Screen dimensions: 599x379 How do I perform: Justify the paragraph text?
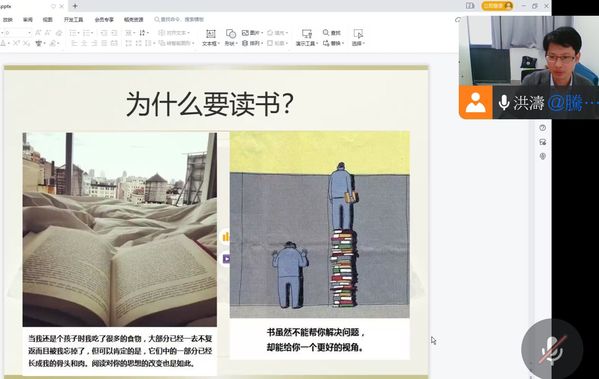tap(104, 43)
